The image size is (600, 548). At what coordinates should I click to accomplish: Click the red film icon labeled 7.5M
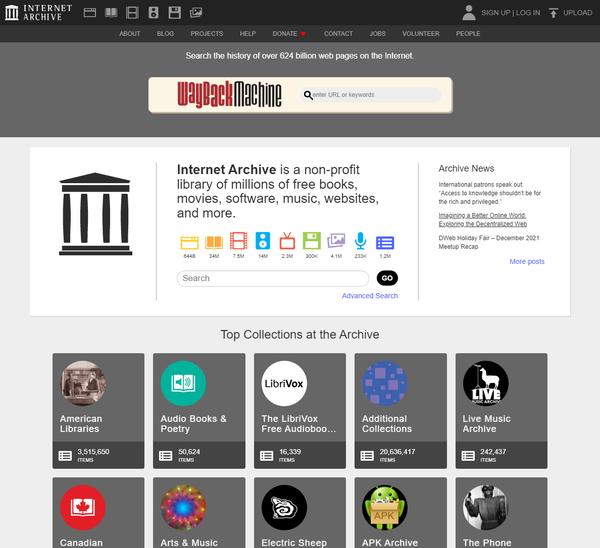(238, 241)
